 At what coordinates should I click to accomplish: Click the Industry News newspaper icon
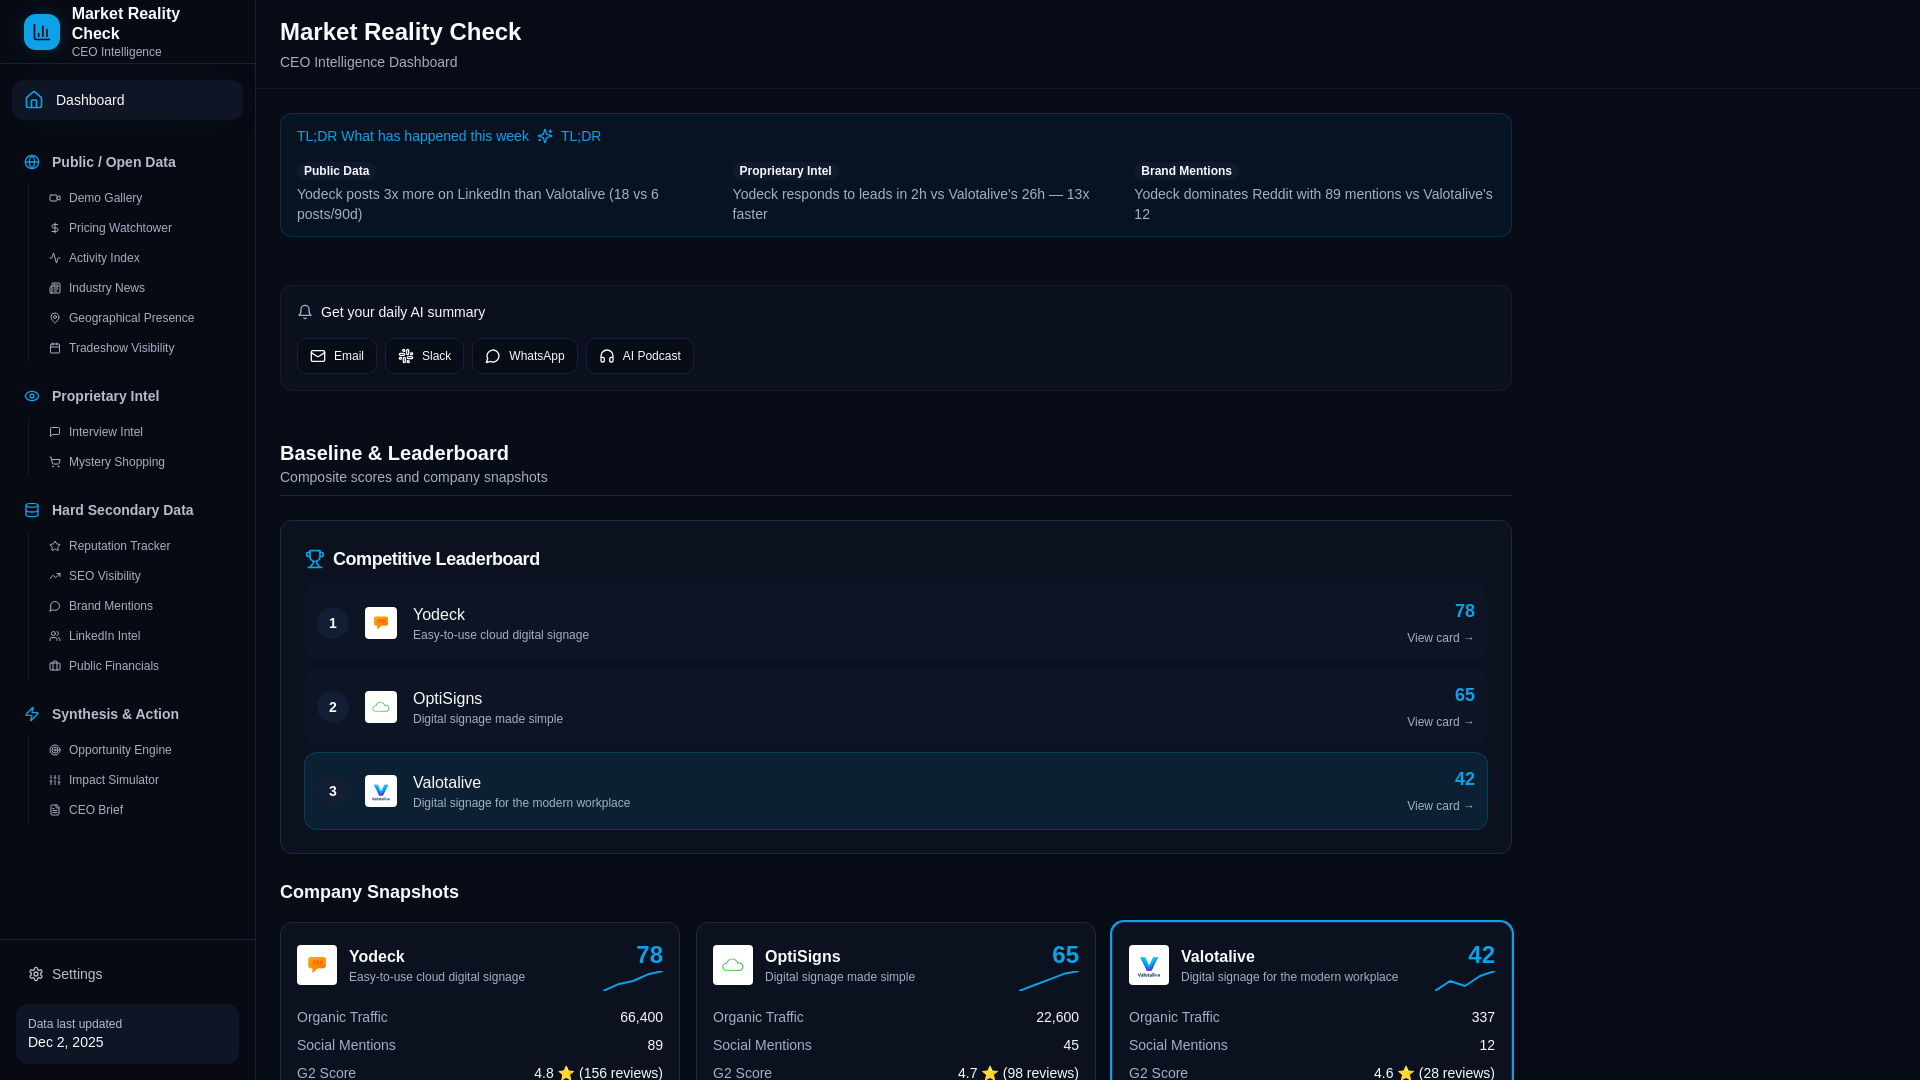pyautogui.click(x=55, y=288)
